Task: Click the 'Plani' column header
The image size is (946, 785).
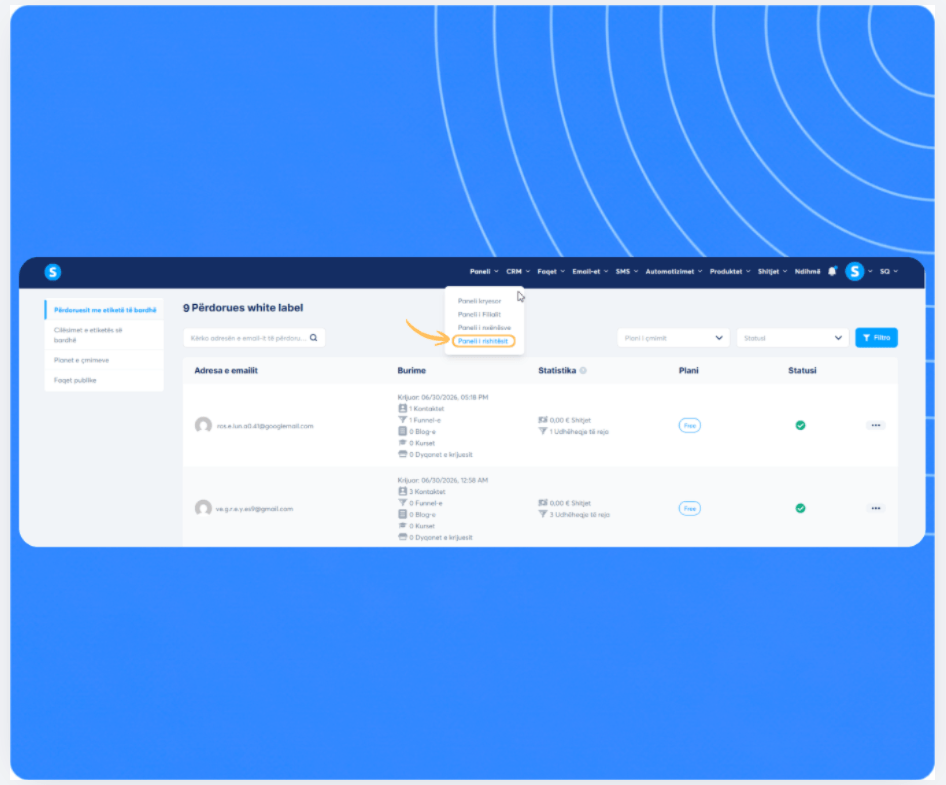Action: point(688,370)
